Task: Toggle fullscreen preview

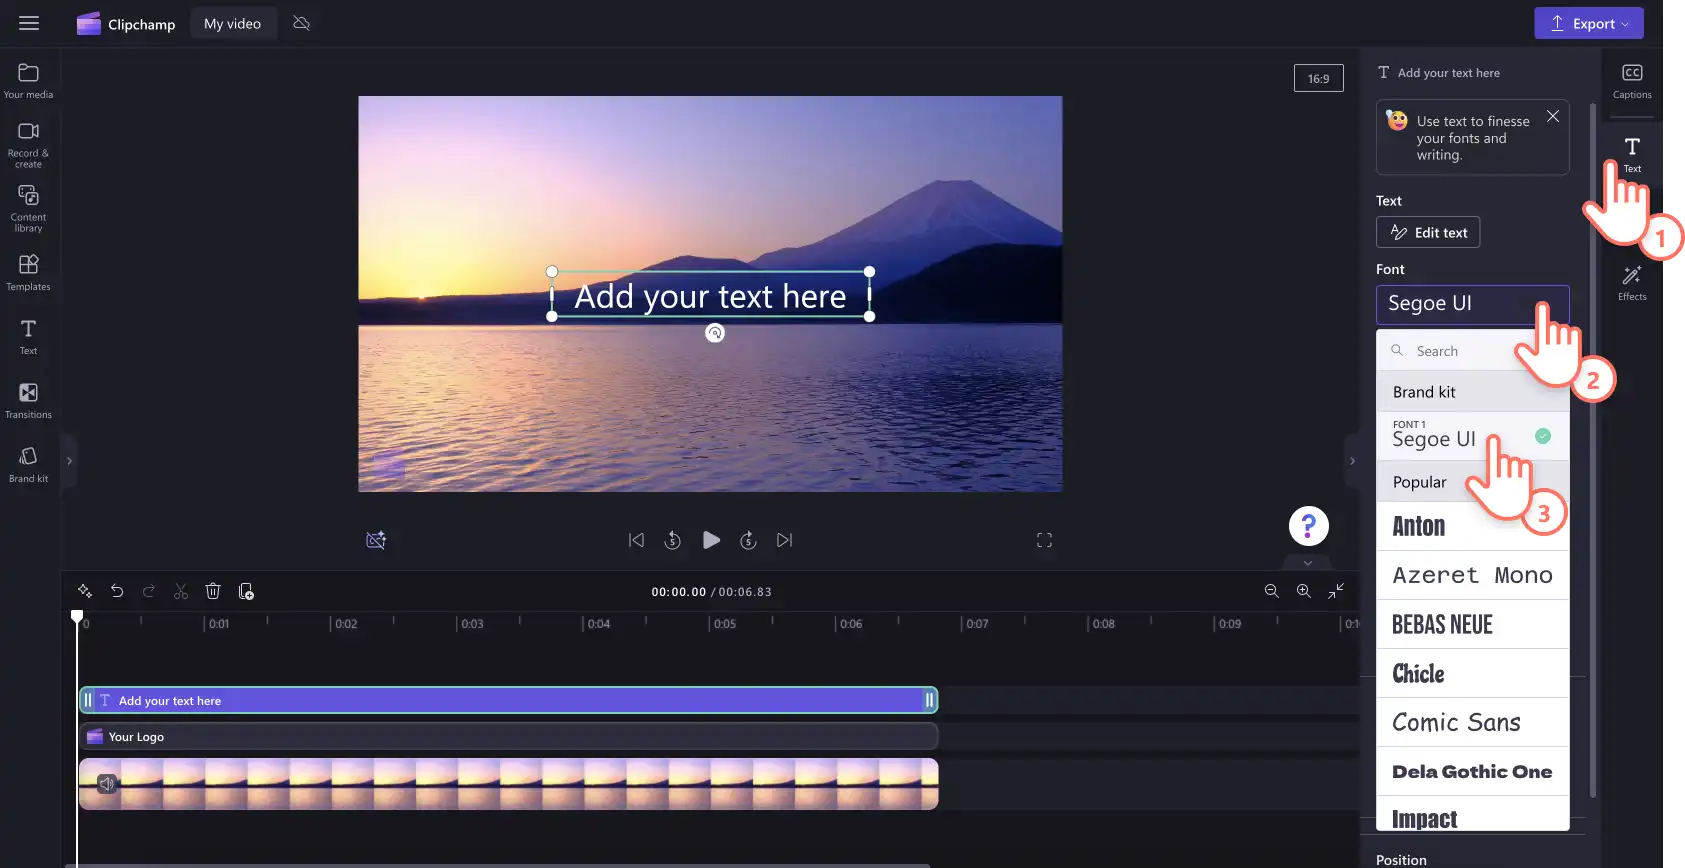Action: [1044, 540]
